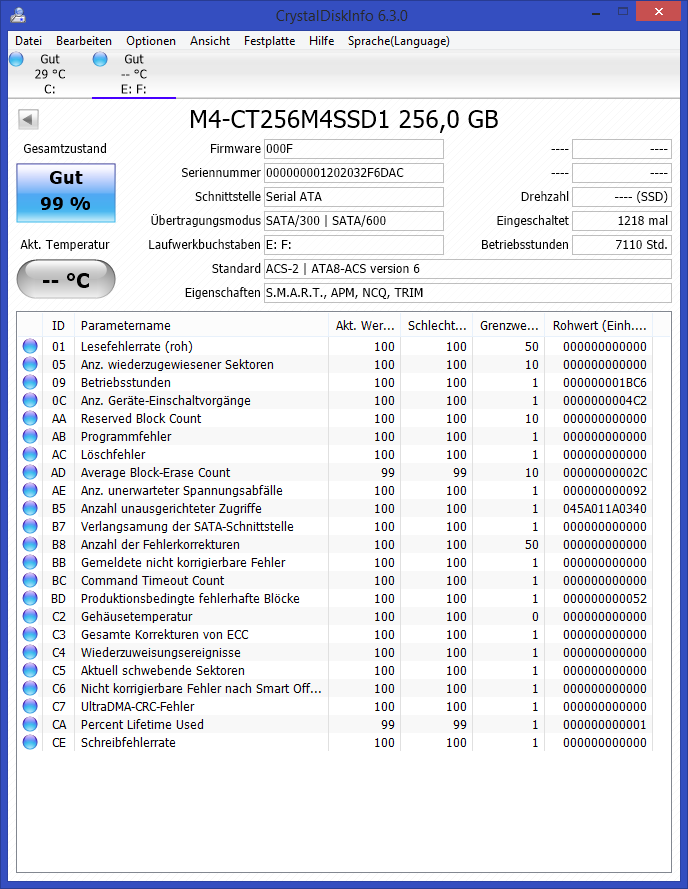Click status icon for row C6 Nicht korrigierbare Fehler
Viewport: 688px width, 889px height.
(30, 688)
